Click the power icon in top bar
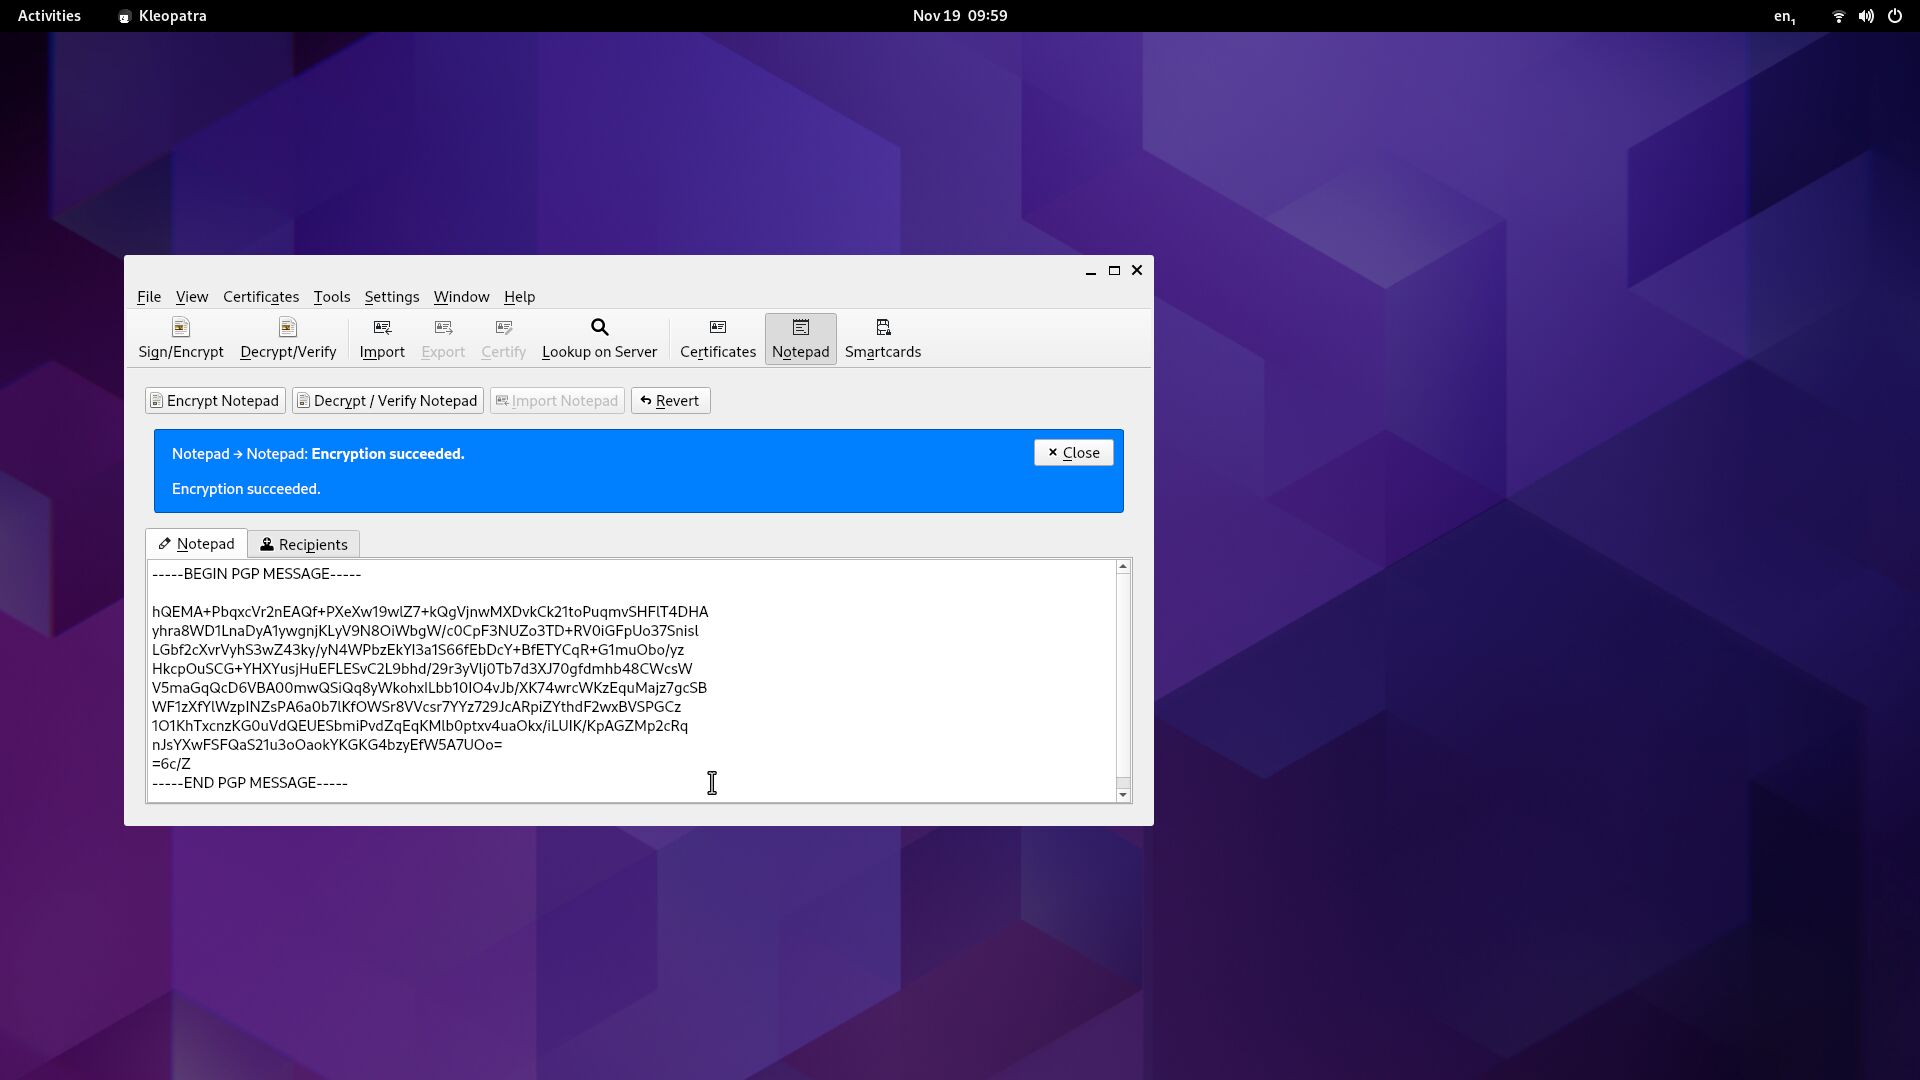 point(1894,16)
